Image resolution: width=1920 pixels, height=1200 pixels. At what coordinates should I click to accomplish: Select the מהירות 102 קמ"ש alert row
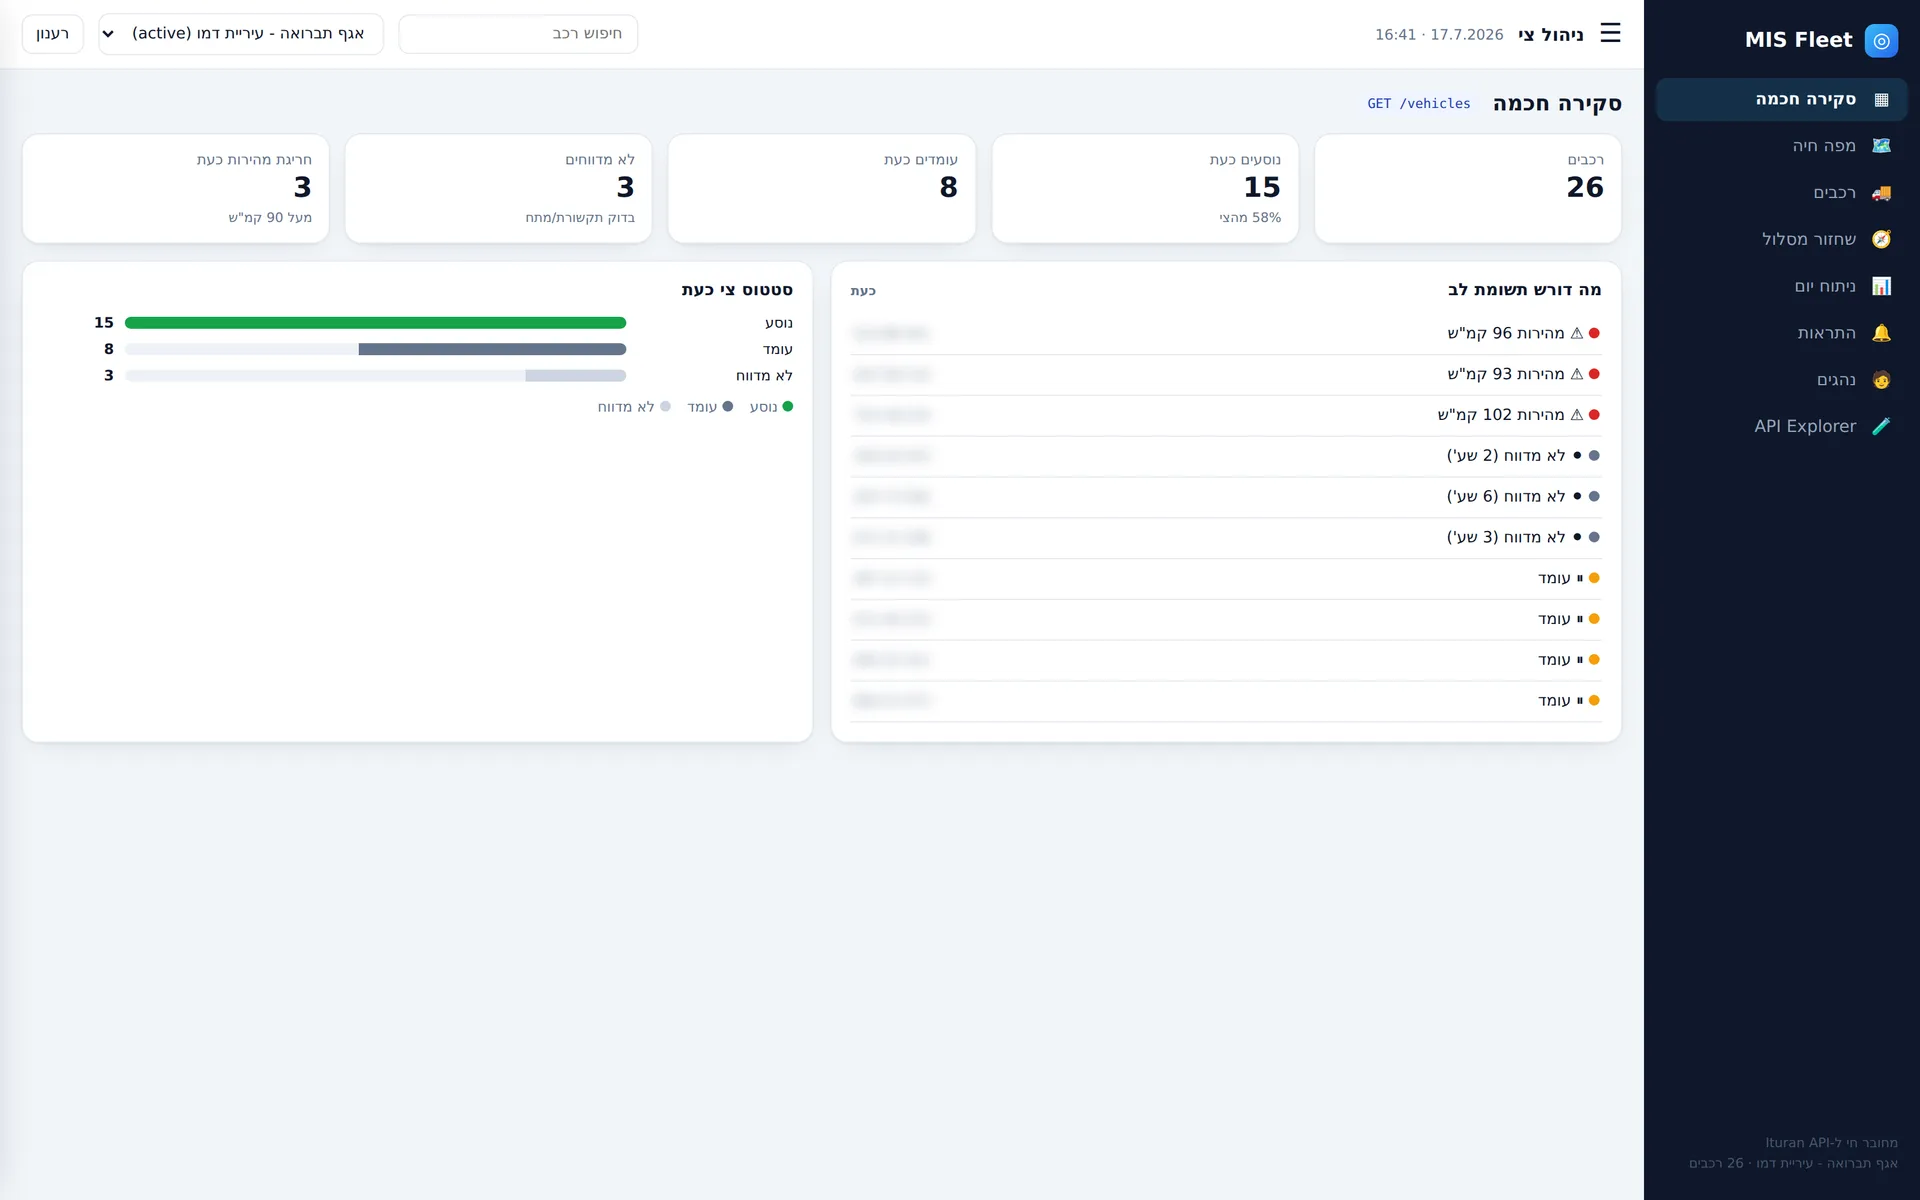click(1226, 415)
